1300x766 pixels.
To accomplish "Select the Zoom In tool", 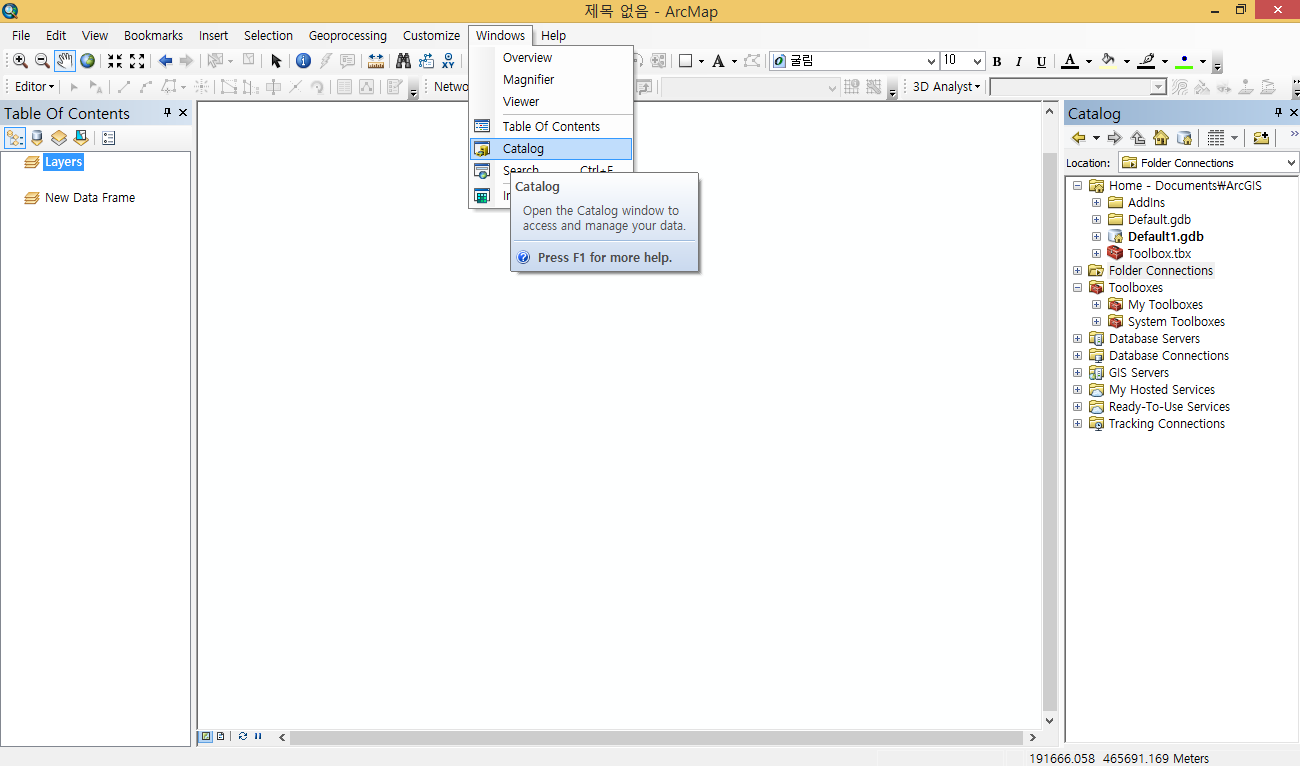I will (x=20, y=61).
